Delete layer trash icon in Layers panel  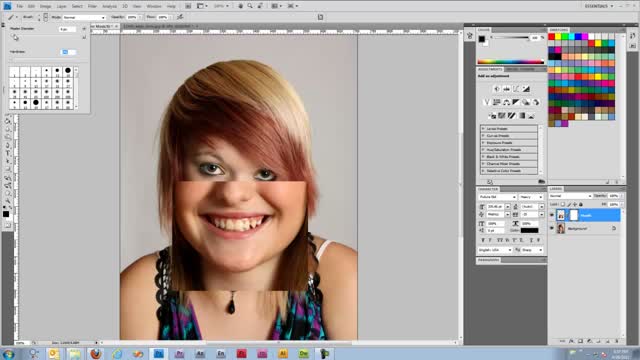pos(617,341)
